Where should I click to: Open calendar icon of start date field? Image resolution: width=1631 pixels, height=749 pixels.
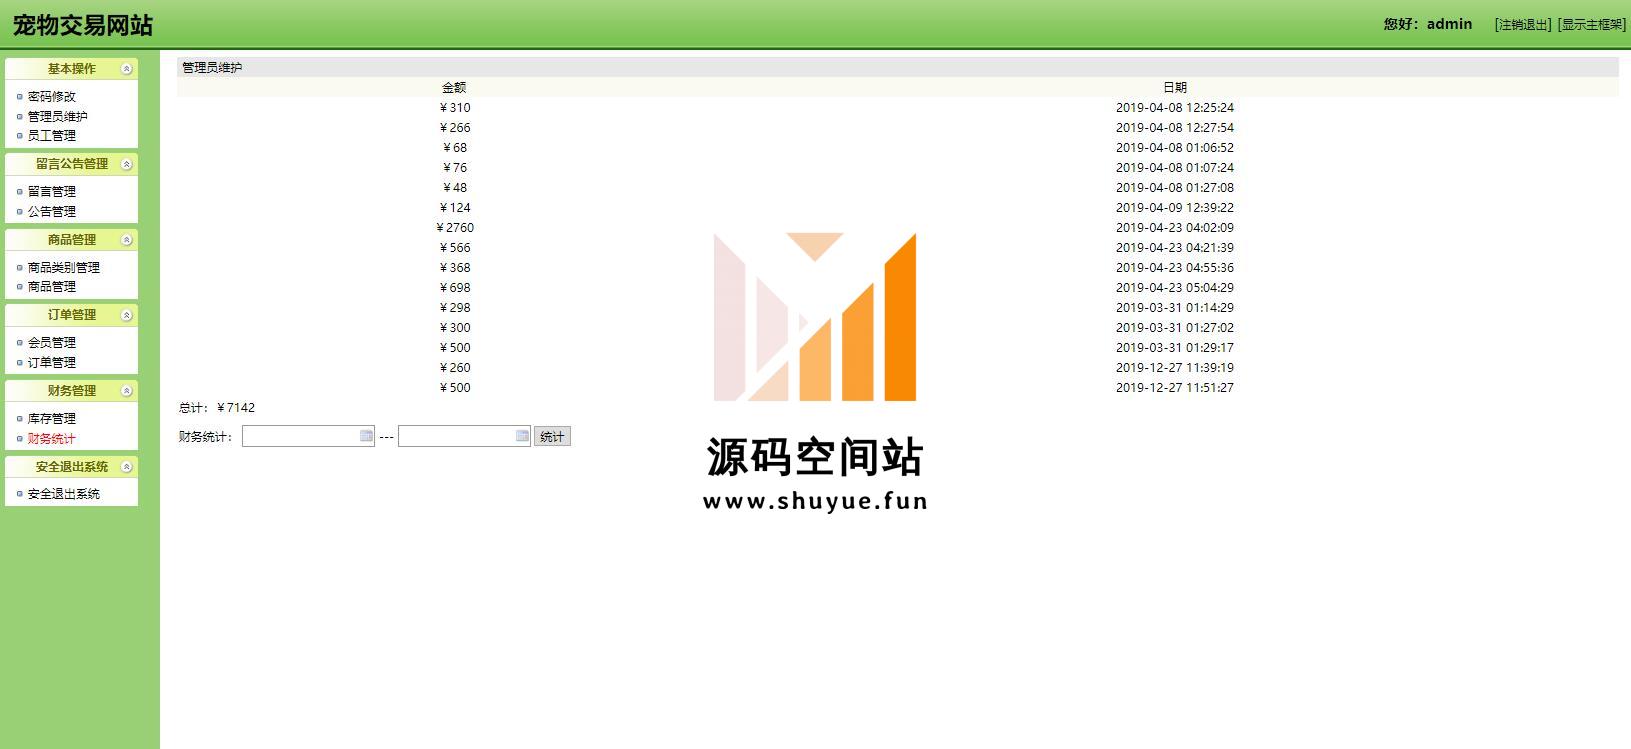[x=366, y=436]
